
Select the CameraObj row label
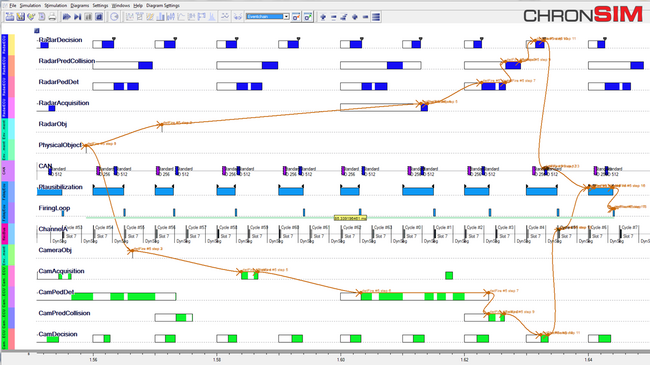pos(55,250)
